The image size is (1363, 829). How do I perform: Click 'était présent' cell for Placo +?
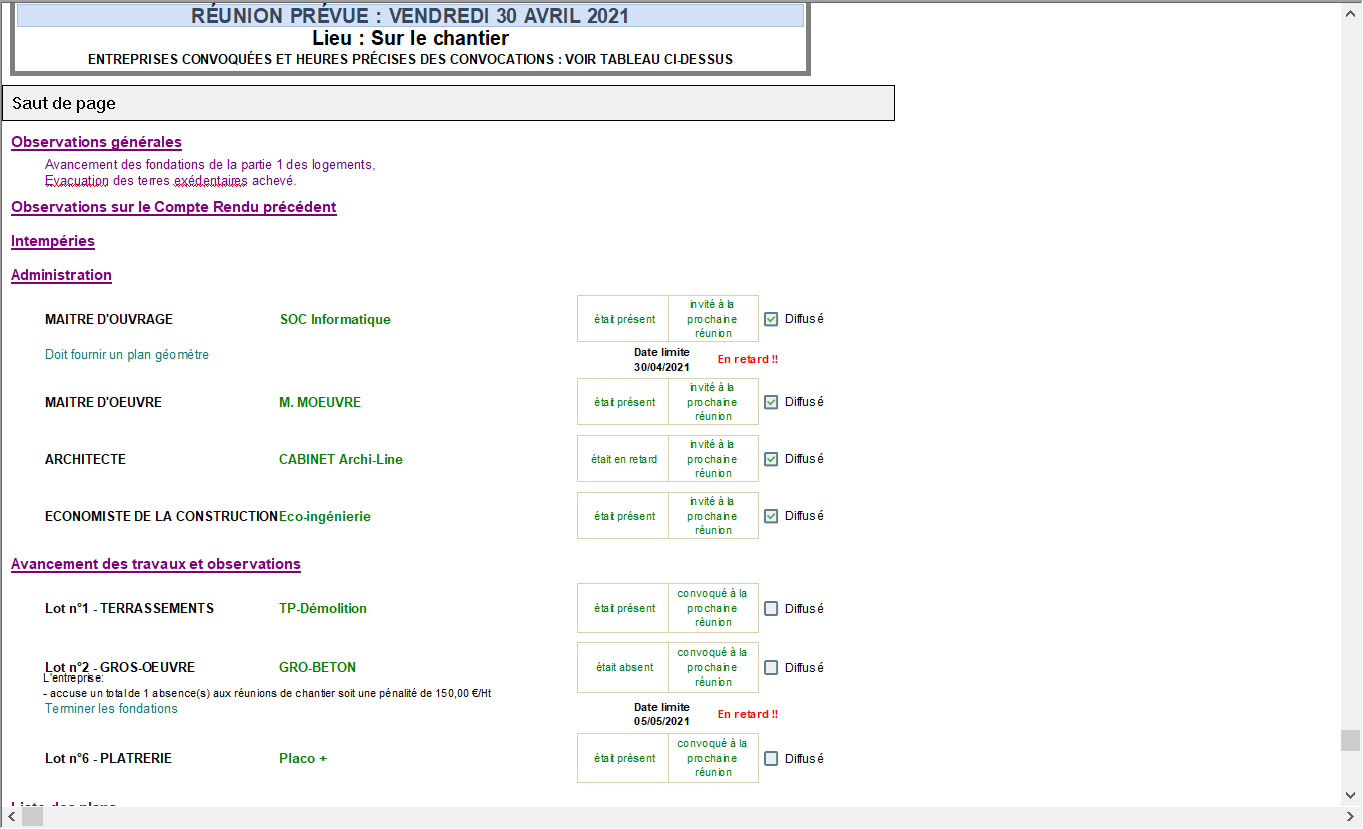(624, 758)
